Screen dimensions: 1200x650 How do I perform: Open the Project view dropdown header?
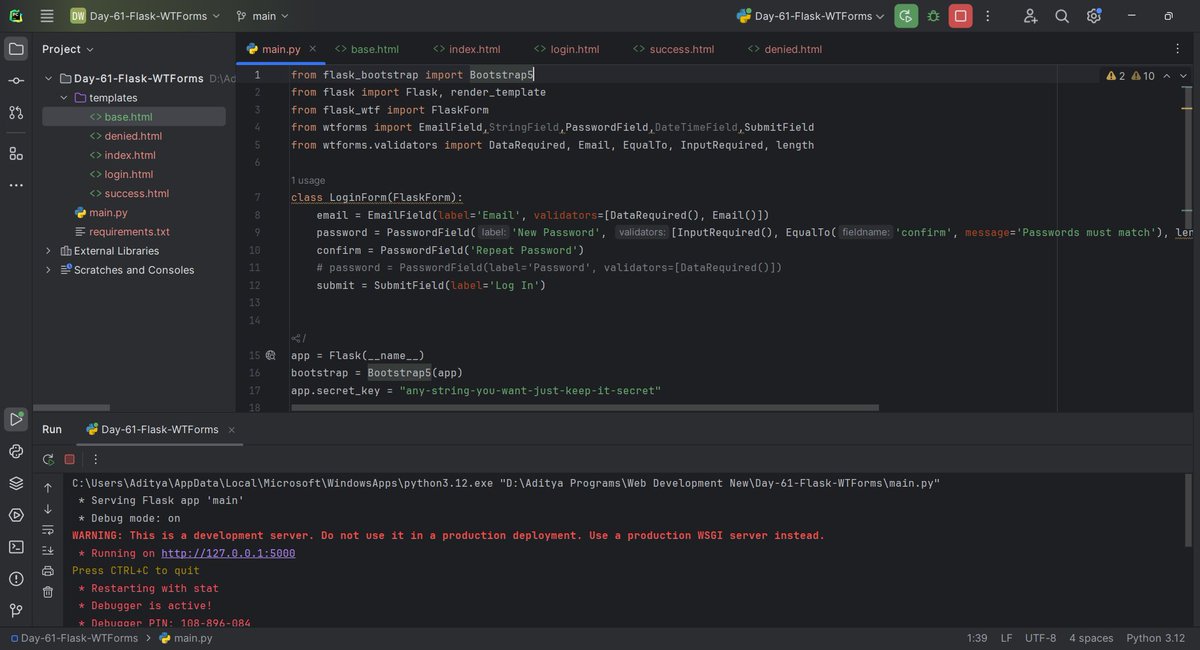point(68,49)
